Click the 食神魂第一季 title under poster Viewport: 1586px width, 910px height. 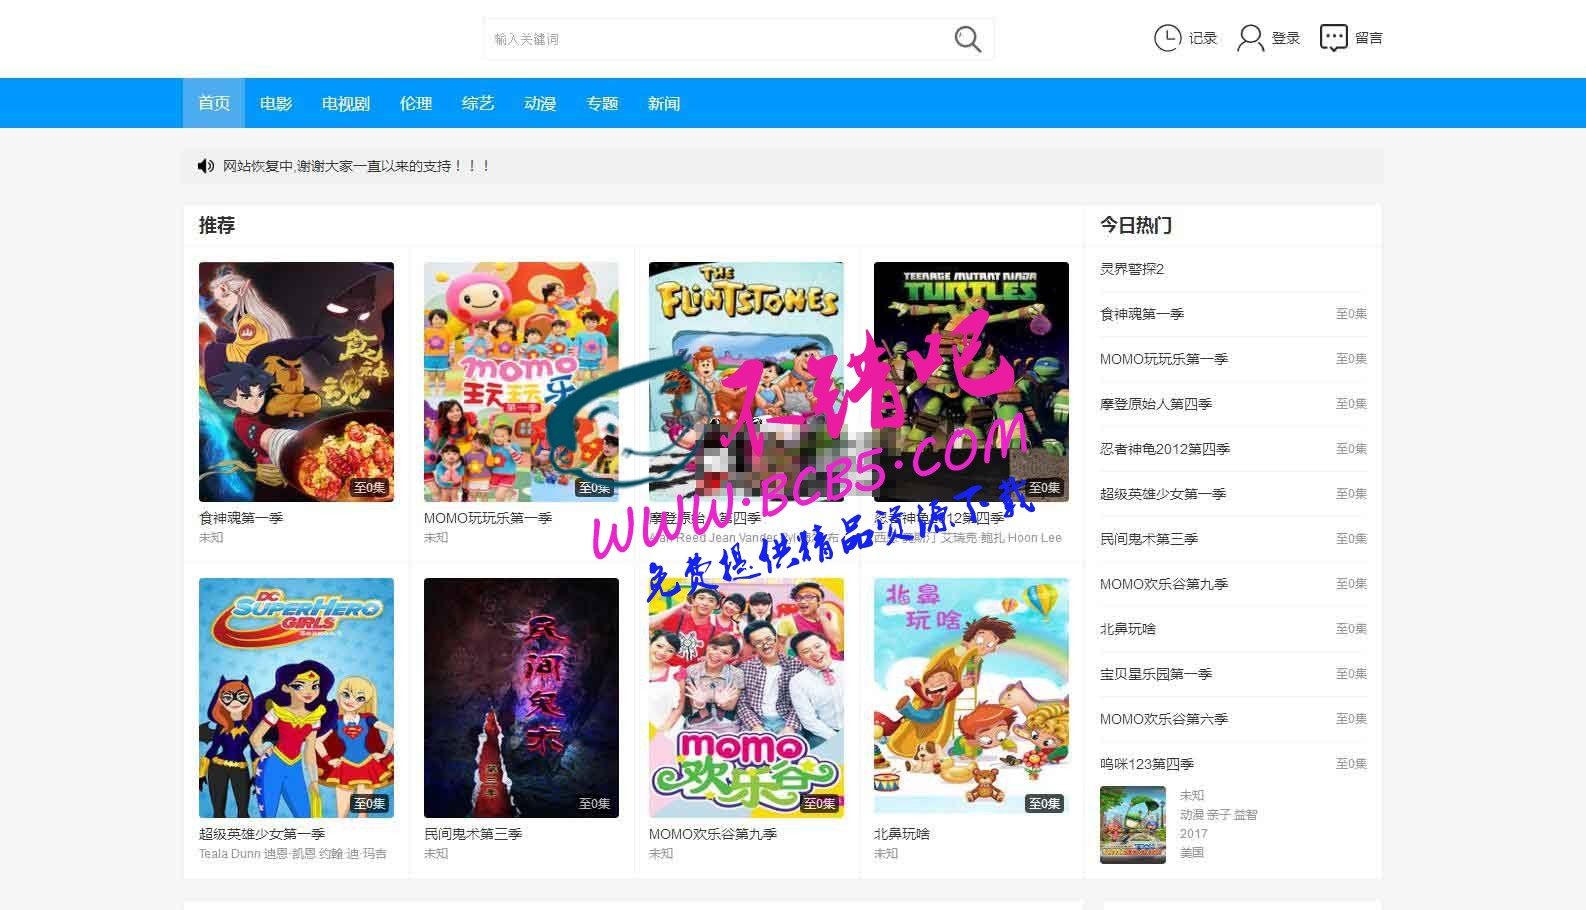[241, 518]
